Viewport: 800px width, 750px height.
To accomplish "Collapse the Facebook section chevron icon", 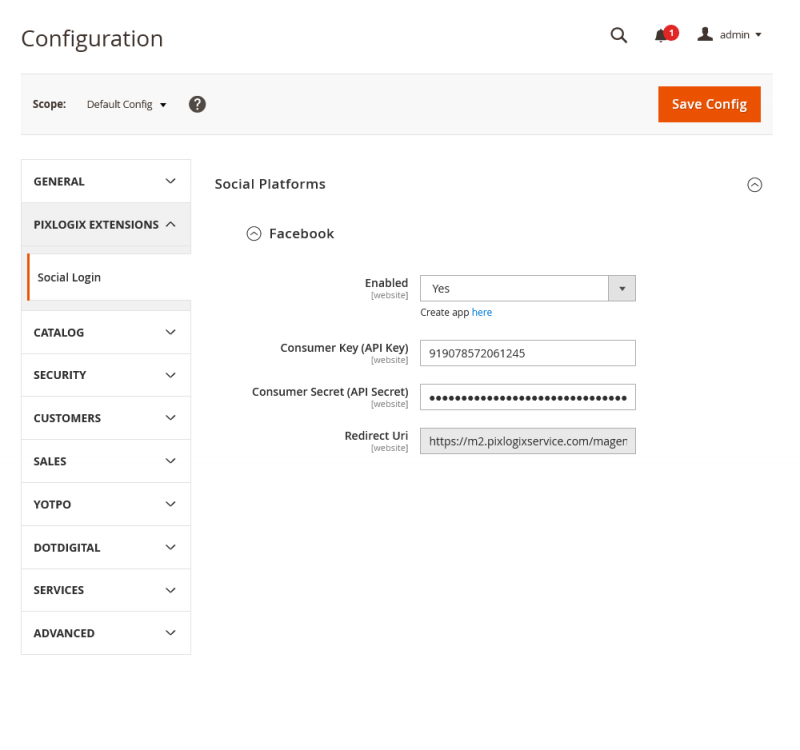I will pos(253,233).
